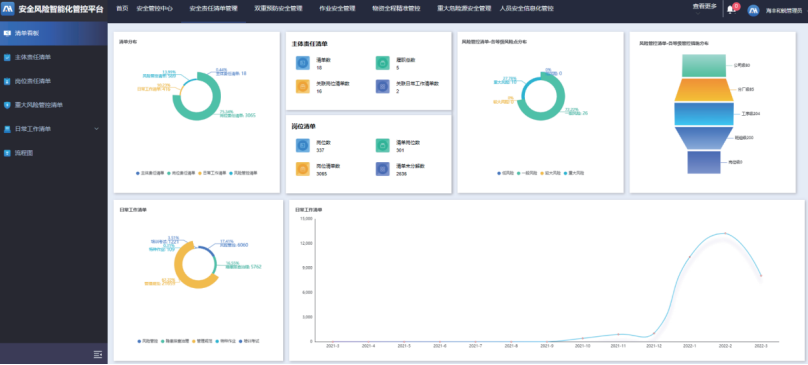Open the 岗位责任清单 sidebar link
The image size is (808, 365).
[x=33, y=81]
